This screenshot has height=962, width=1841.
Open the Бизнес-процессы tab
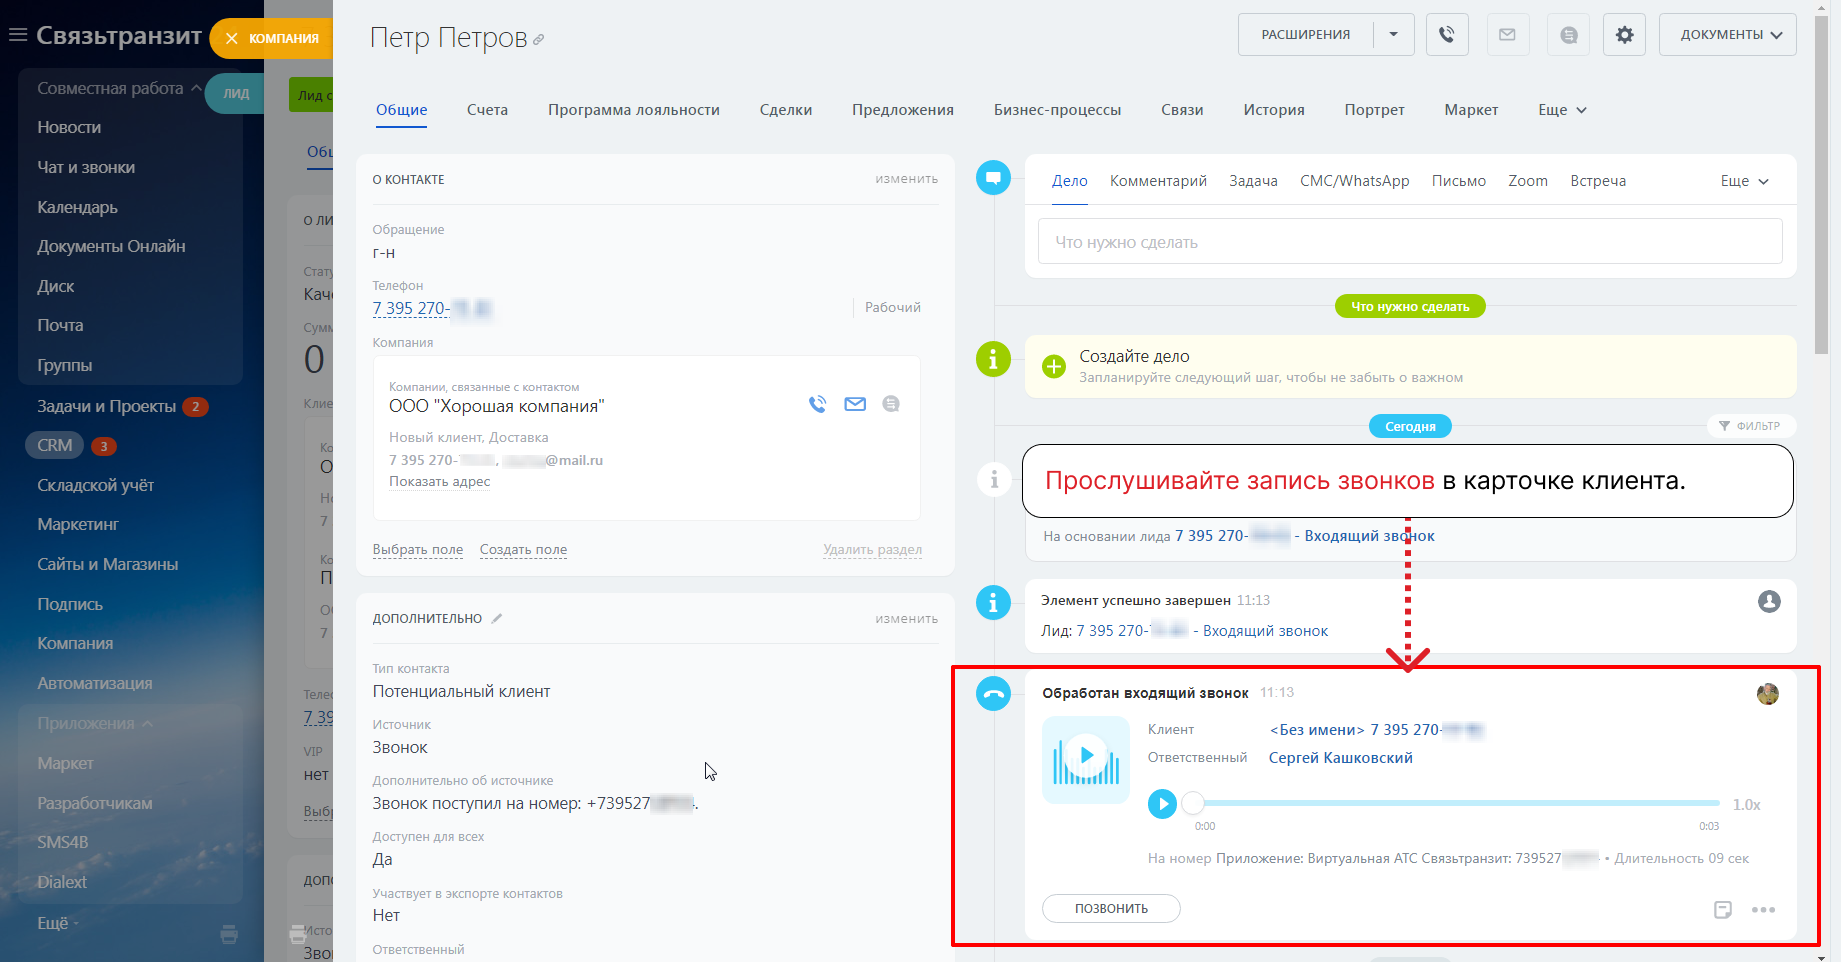(x=1057, y=110)
